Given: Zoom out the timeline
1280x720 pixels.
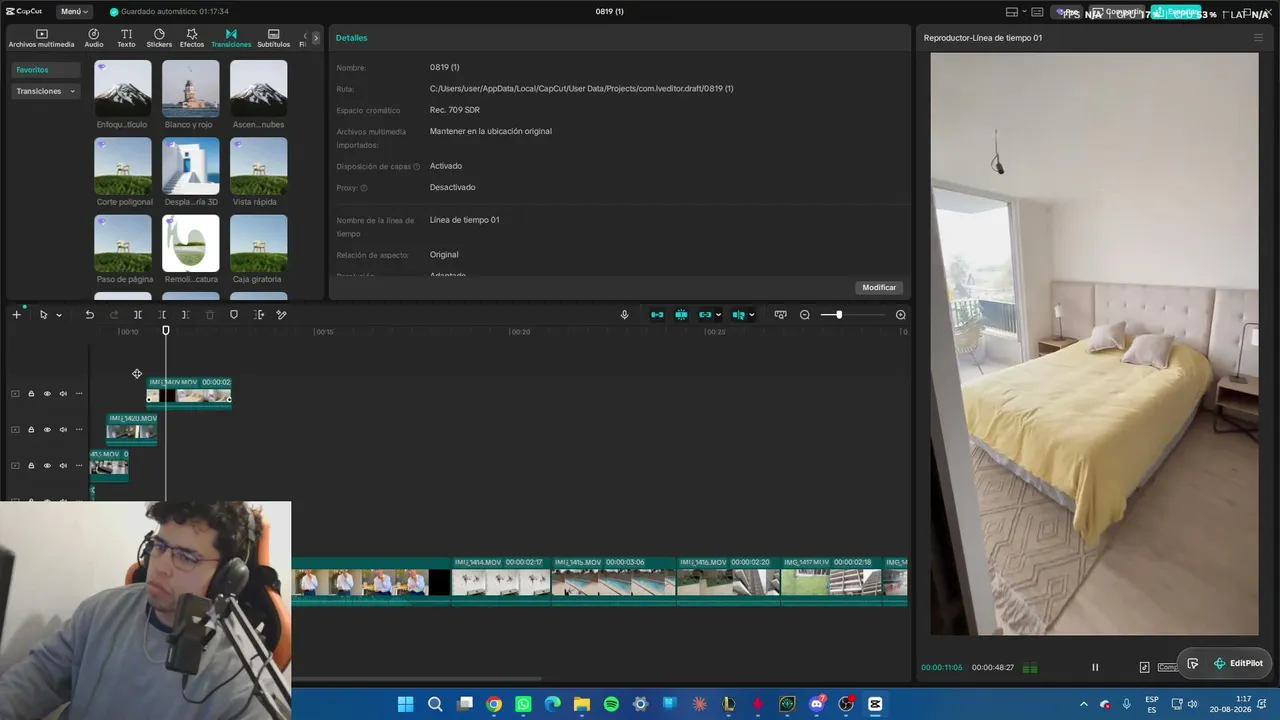Looking at the screenshot, I should point(805,315).
